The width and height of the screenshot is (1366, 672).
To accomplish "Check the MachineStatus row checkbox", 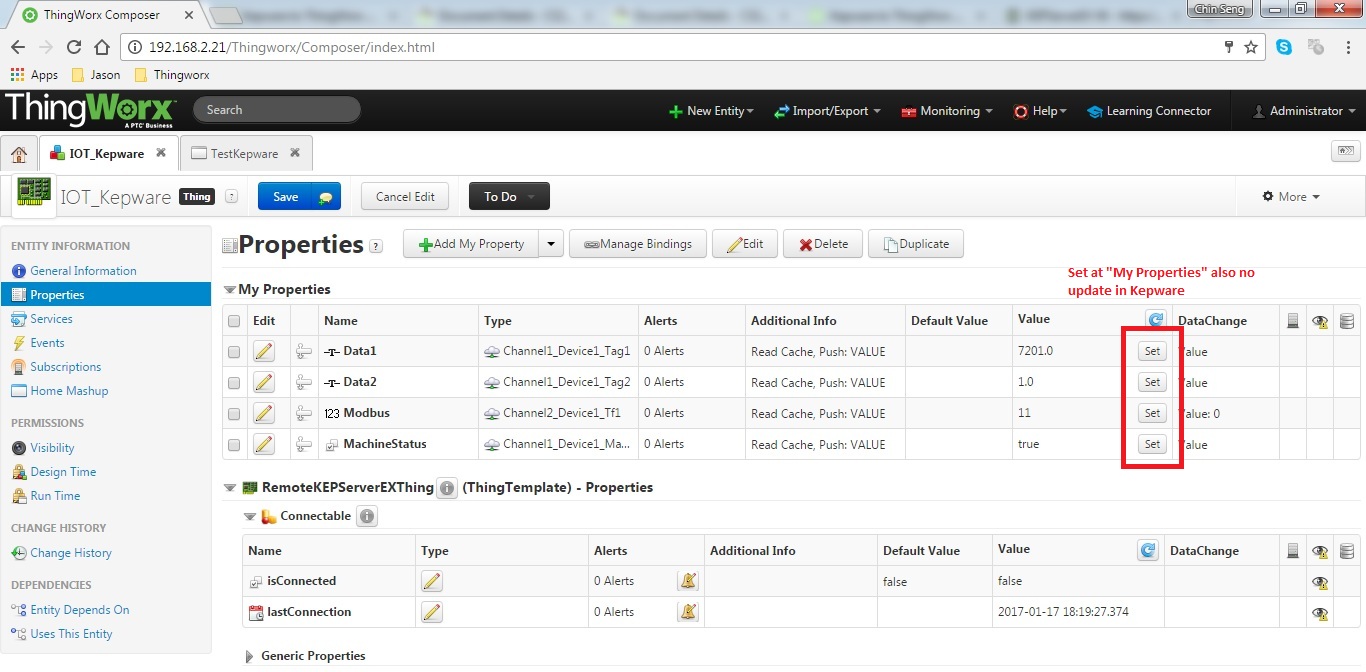I will click(234, 445).
